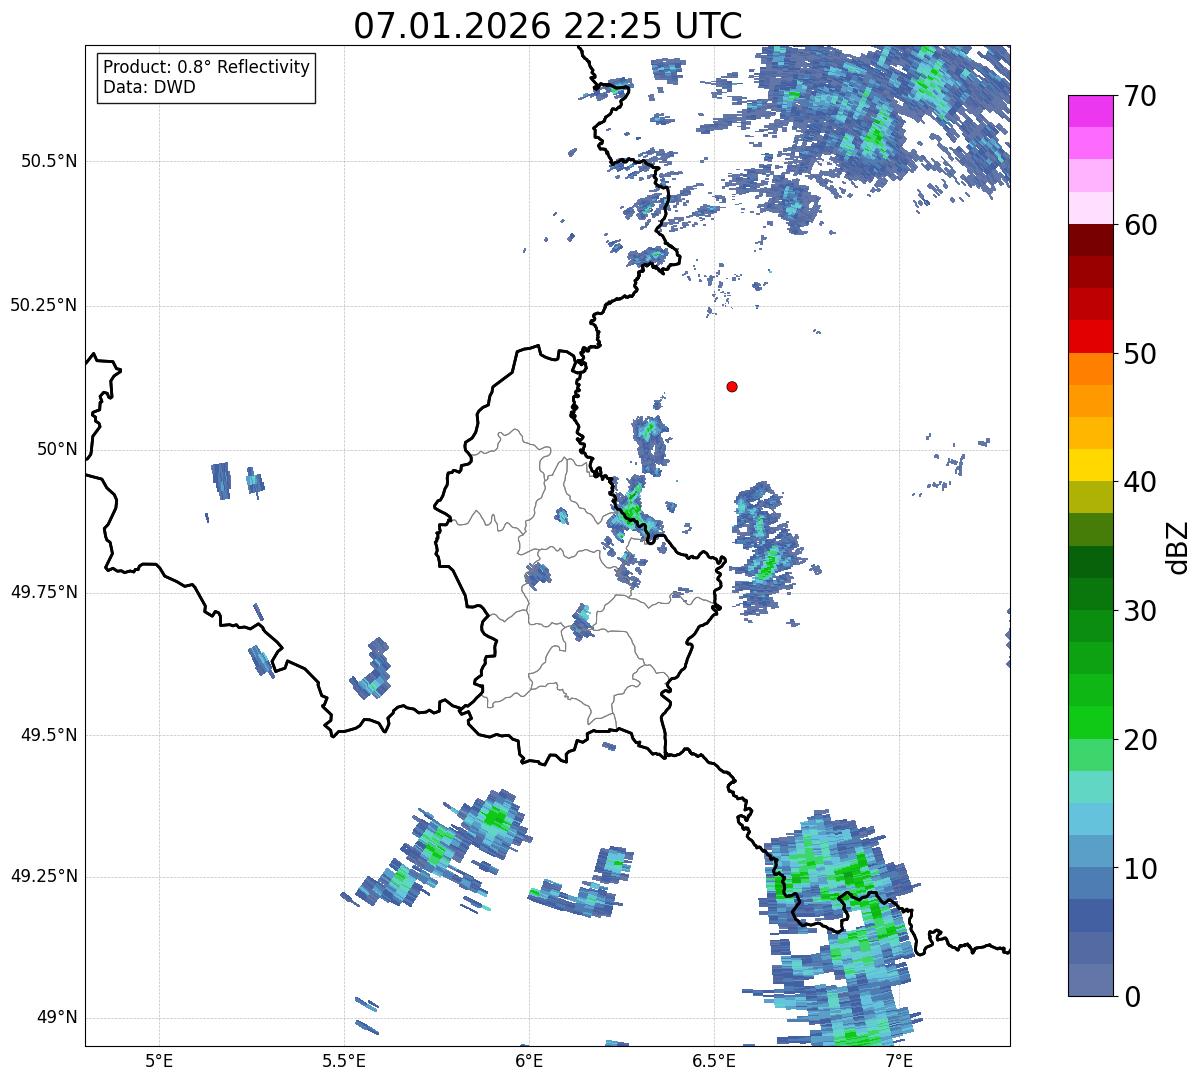Click the title "07.01.2026 22:25 UTC"
This screenshot has width=1202, height=1081.
(548, 25)
